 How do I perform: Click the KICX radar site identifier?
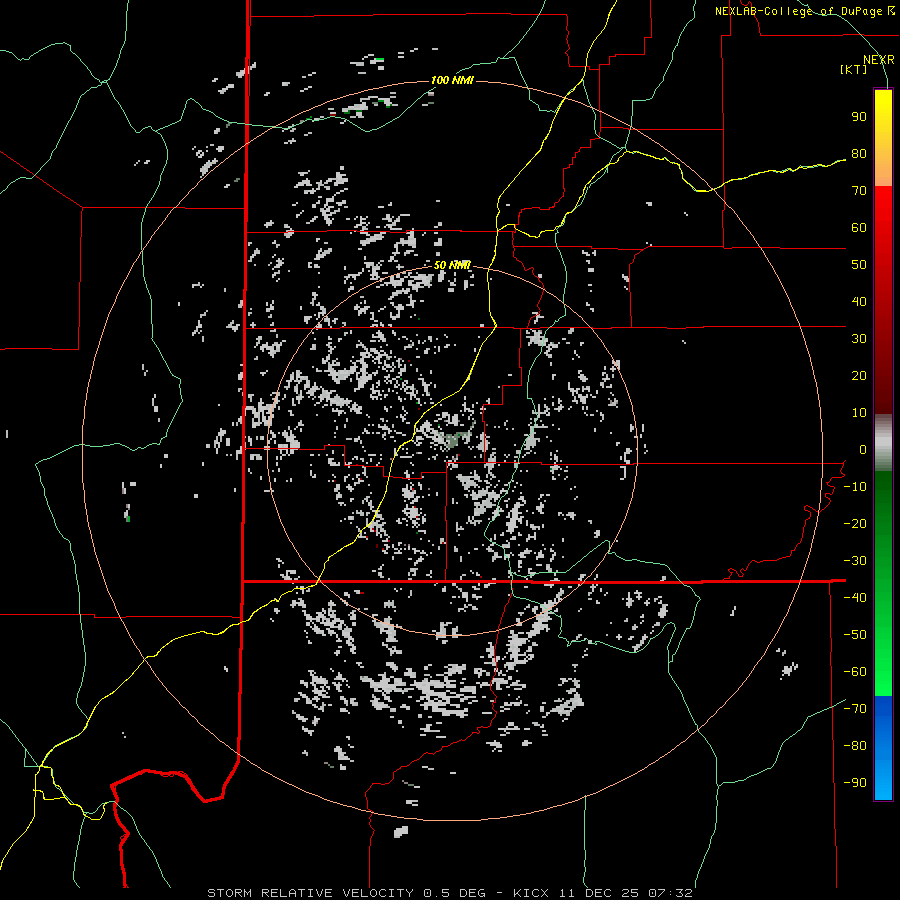coord(531,893)
